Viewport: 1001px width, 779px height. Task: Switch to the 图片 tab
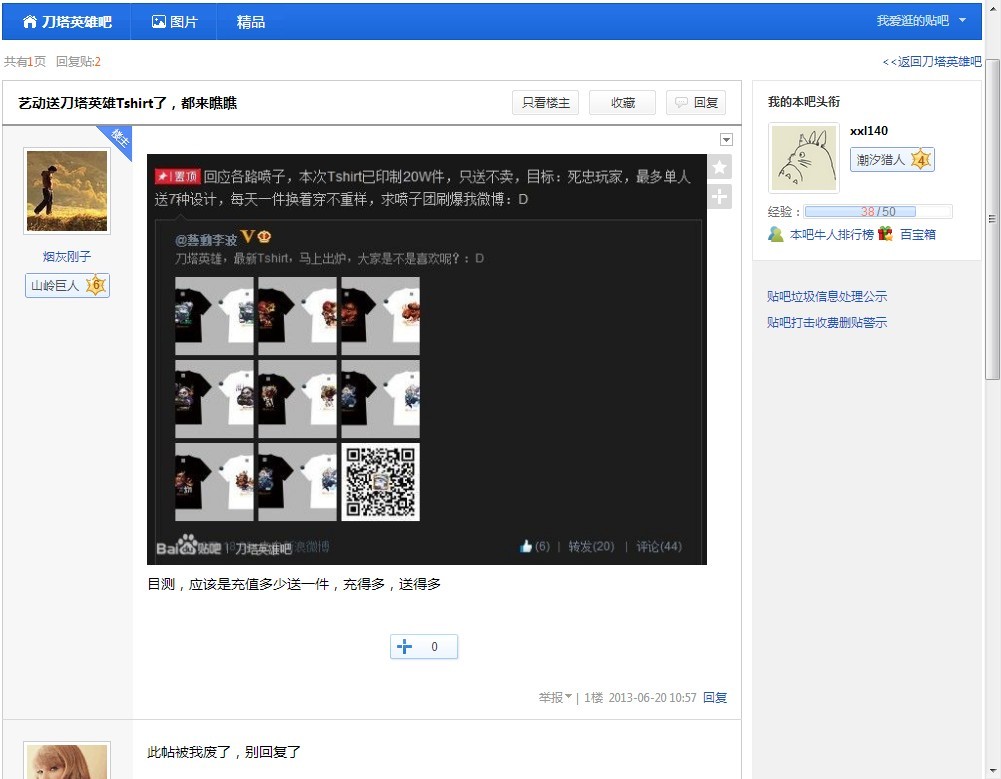(174, 22)
